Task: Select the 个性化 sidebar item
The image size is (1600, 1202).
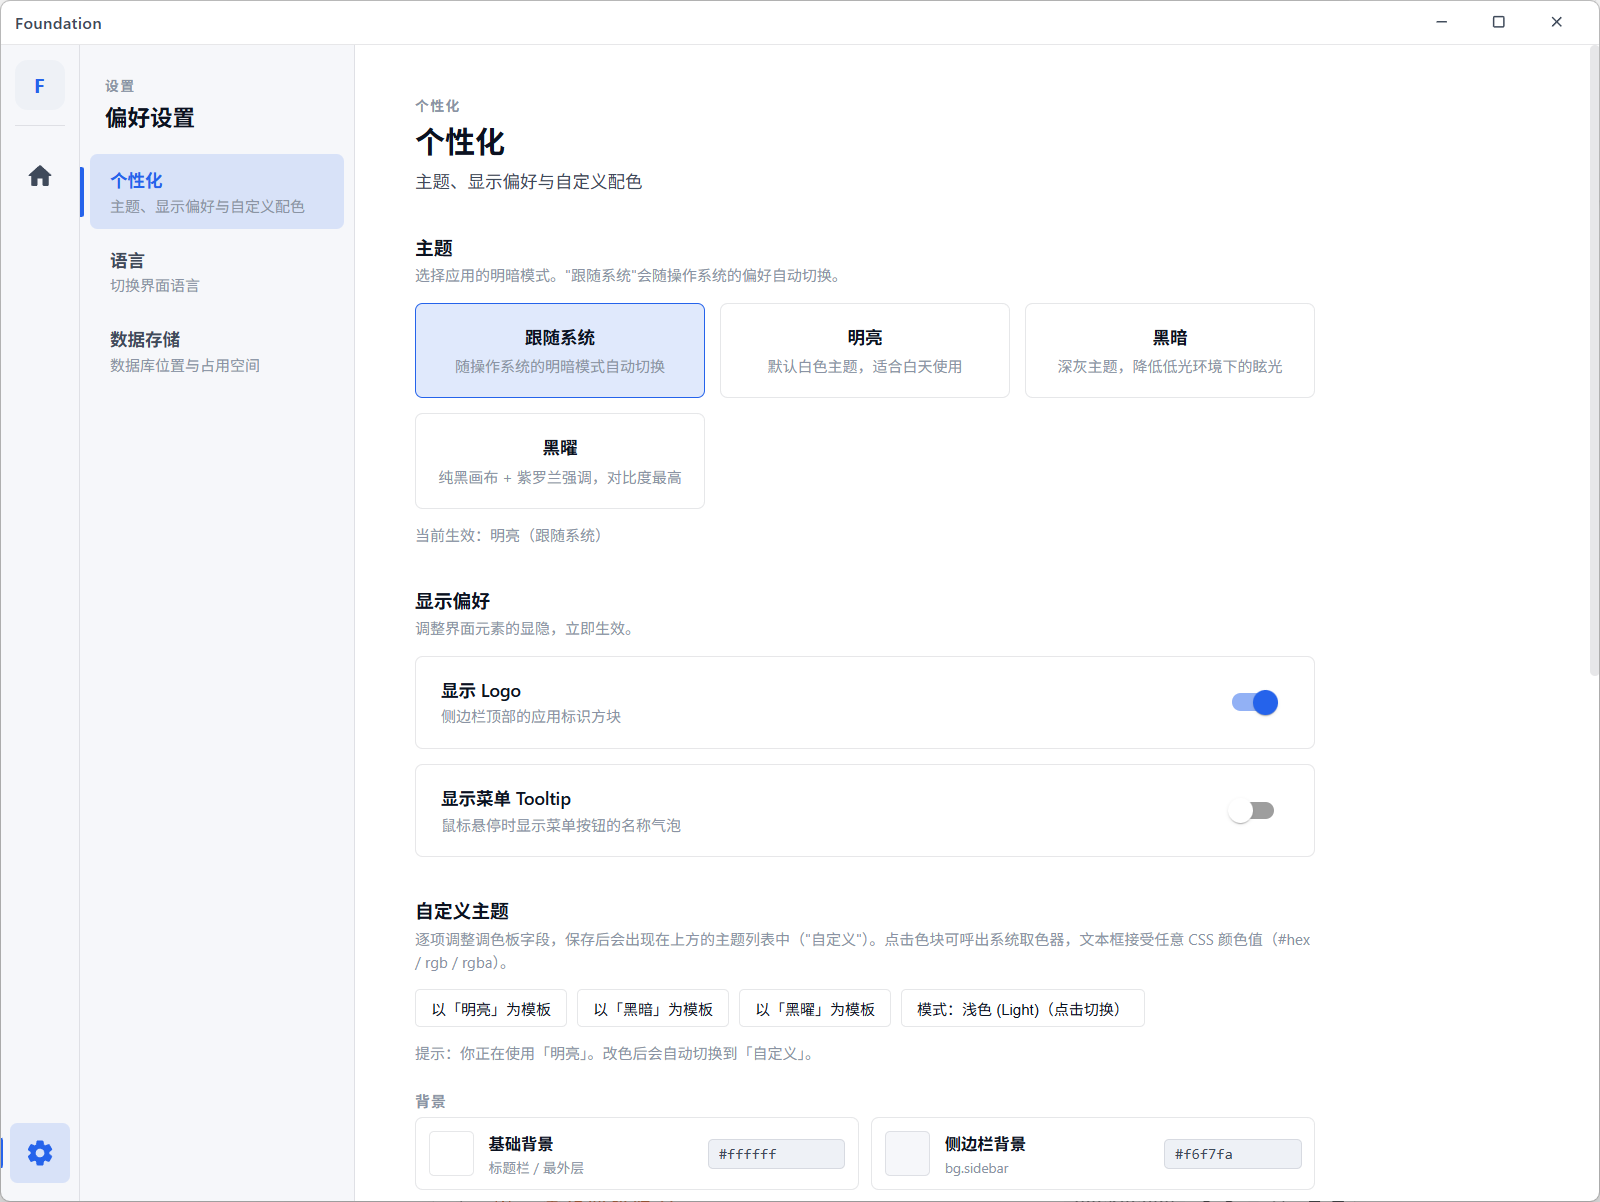Action: coord(217,192)
